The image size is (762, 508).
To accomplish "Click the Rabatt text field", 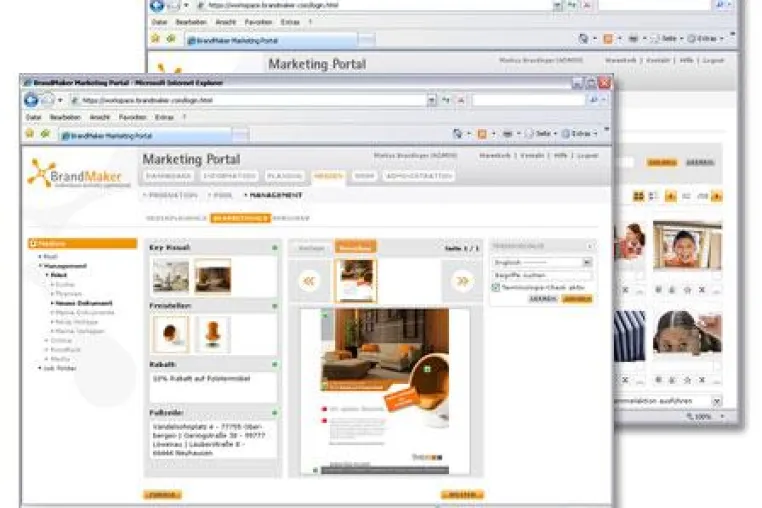I will click(213, 387).
